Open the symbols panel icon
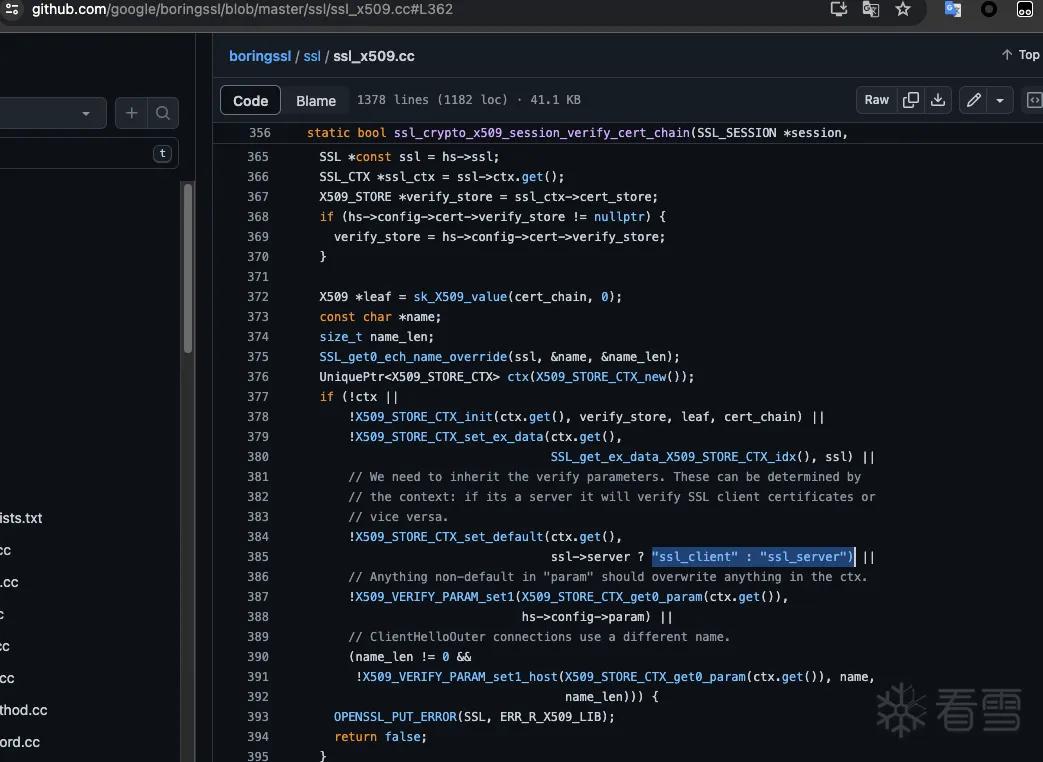The width and height of the screenshot is (1043, 762). 1034,100
